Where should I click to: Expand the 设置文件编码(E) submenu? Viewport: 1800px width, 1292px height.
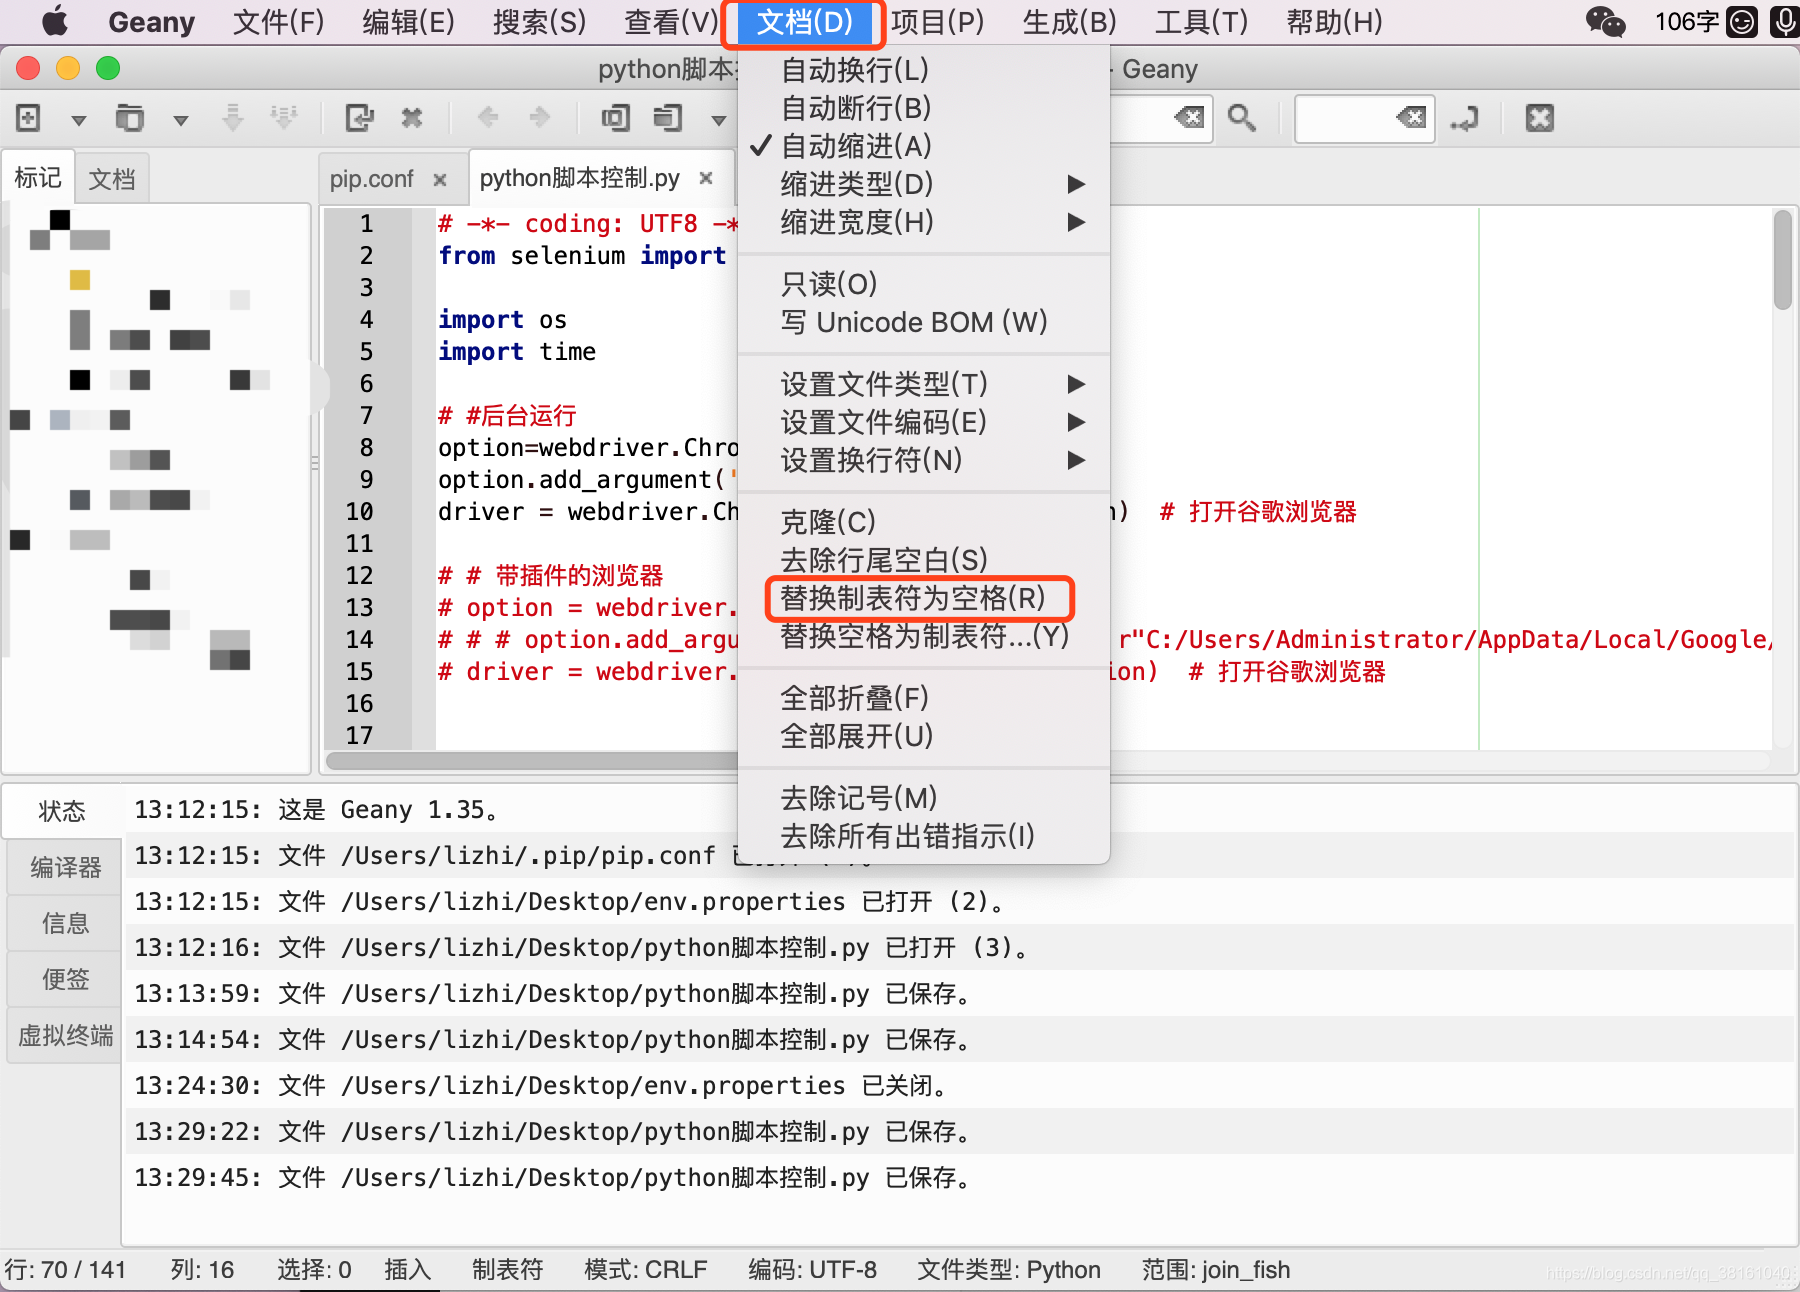pyautogui.click(x=923, y=422)
